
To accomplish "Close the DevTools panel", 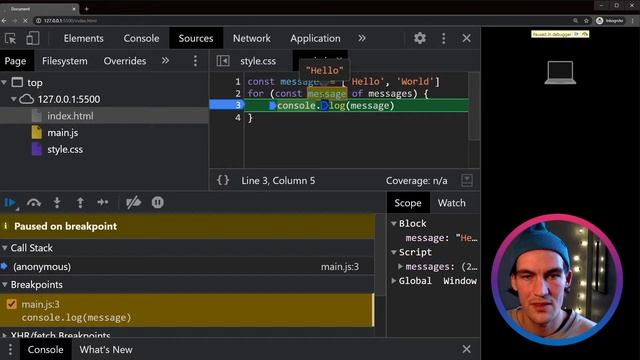I will pyautogui.click(x=467, y=38).
